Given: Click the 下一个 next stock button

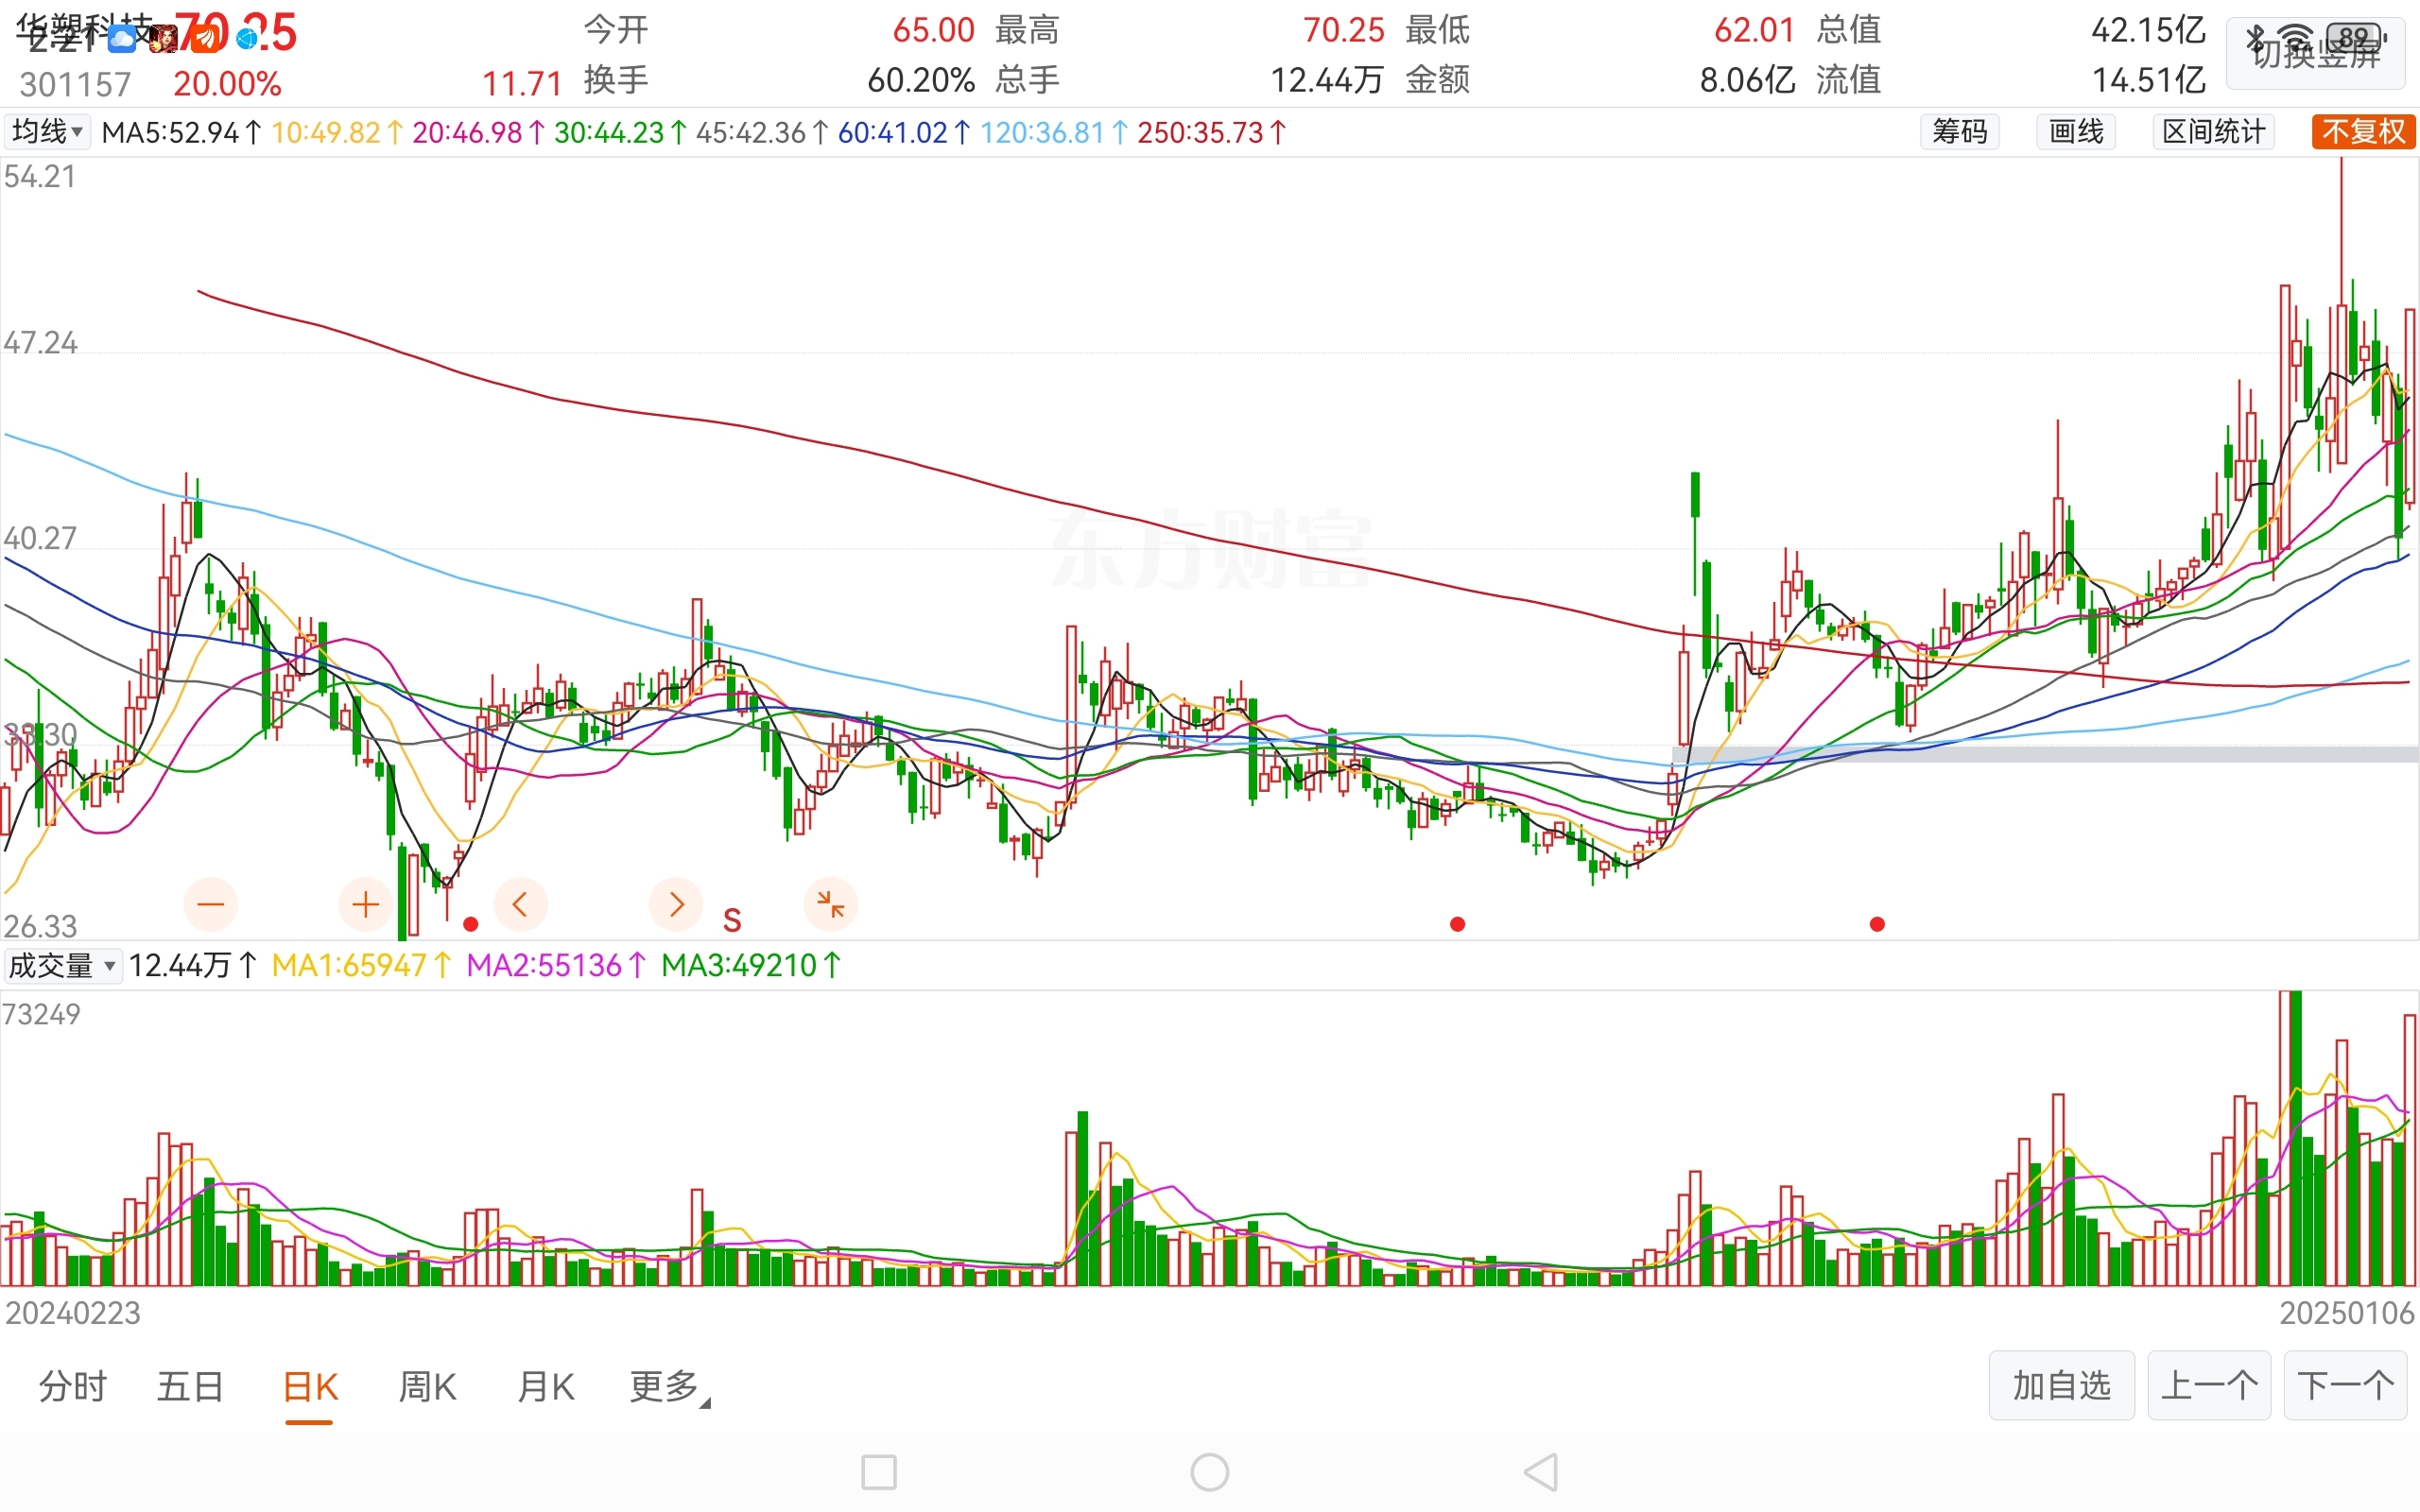Looking at the screenshot, I should tap(2345, 1386).
